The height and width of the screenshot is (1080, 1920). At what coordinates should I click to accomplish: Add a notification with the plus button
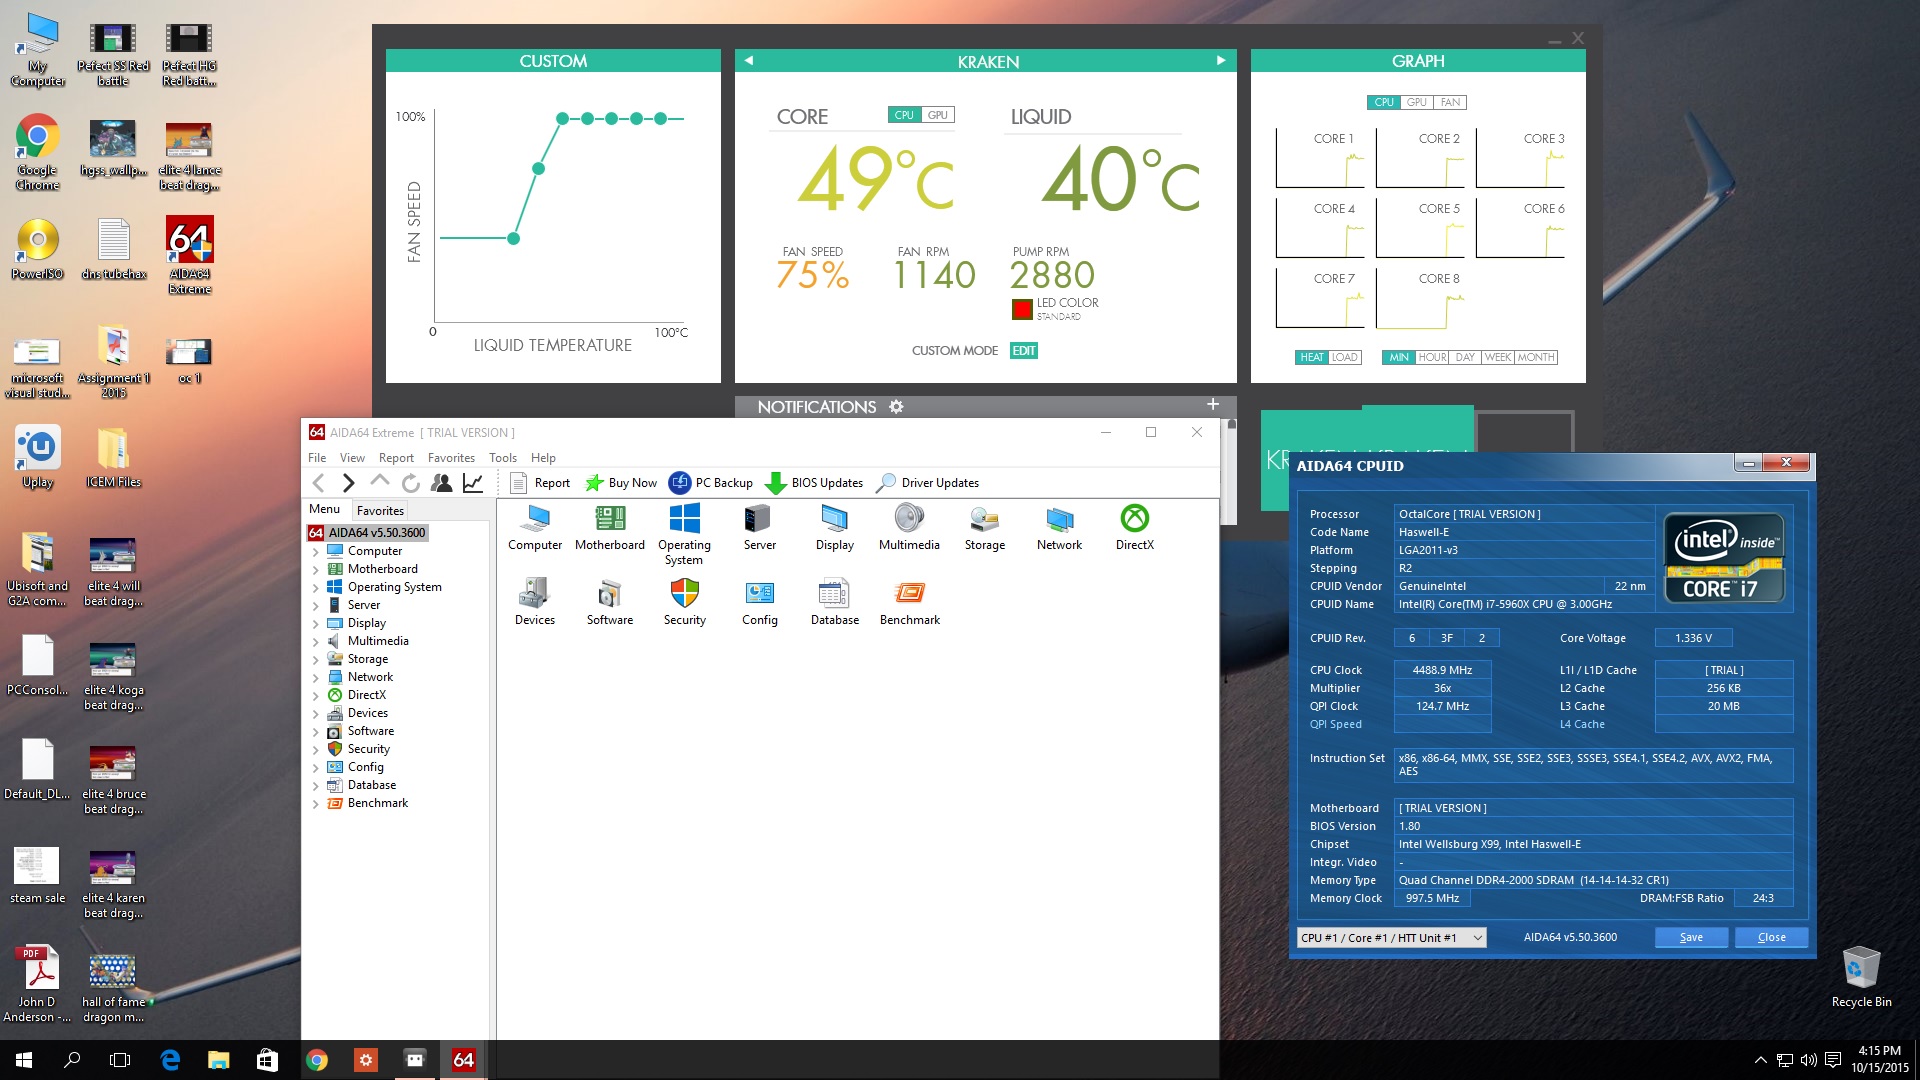coord(1213,404)
